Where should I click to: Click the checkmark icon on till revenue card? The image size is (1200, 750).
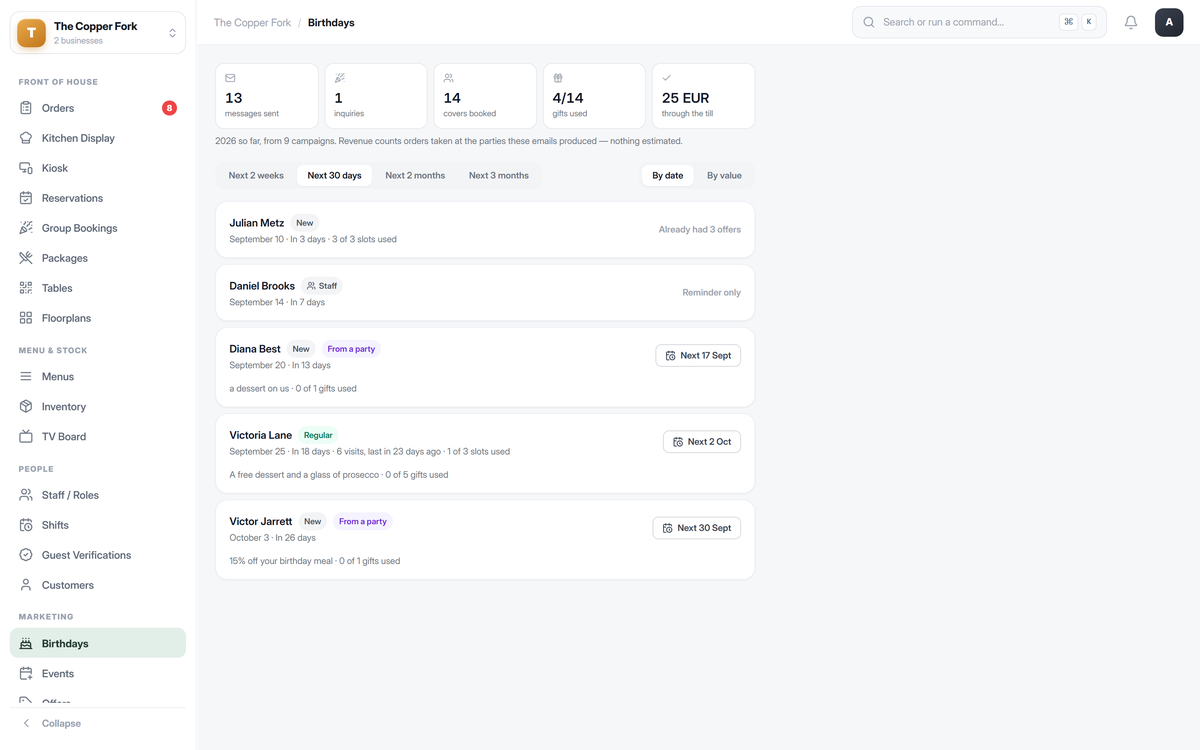(x=667, y=78)
